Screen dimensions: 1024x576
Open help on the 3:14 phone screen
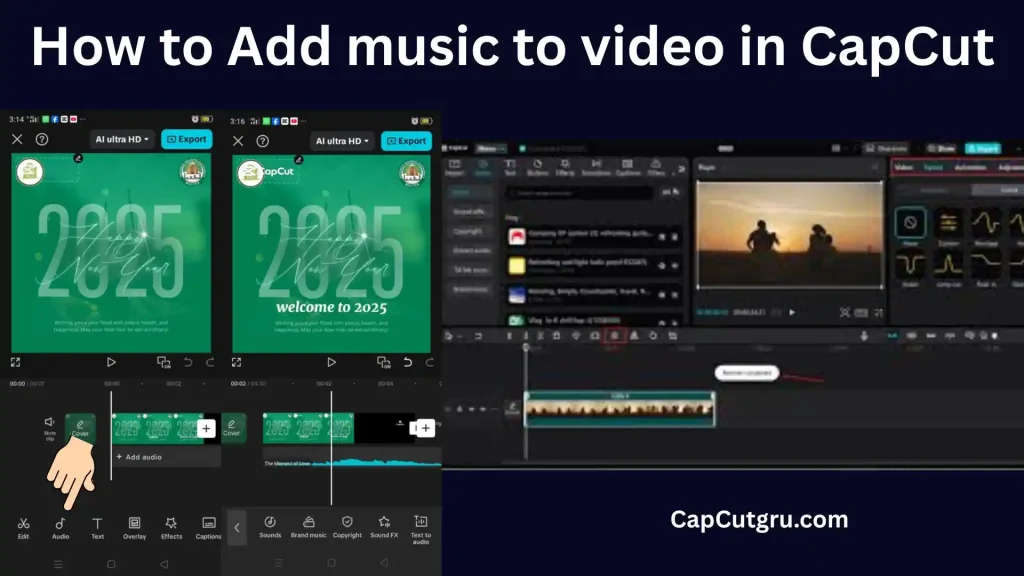[42, 139]
